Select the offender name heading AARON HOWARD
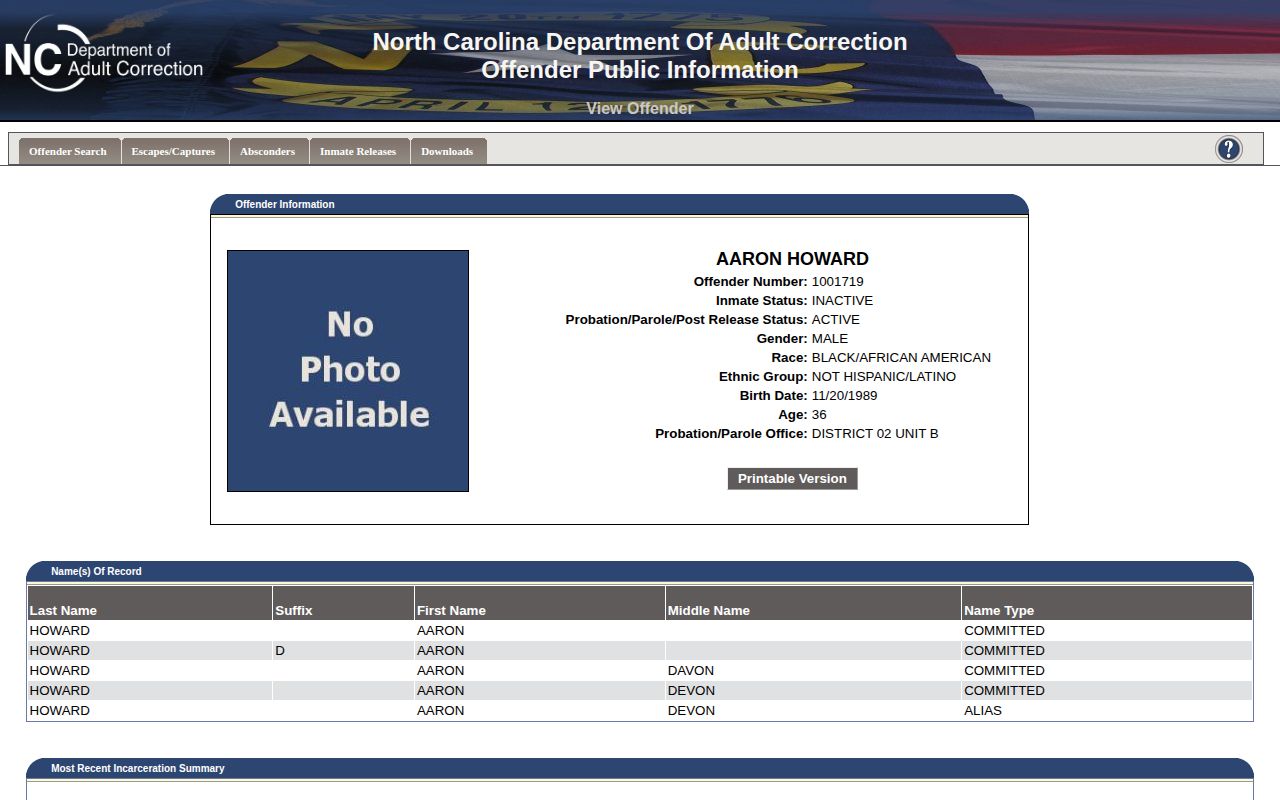The image size is (1280, 800). tap(792, 259)
